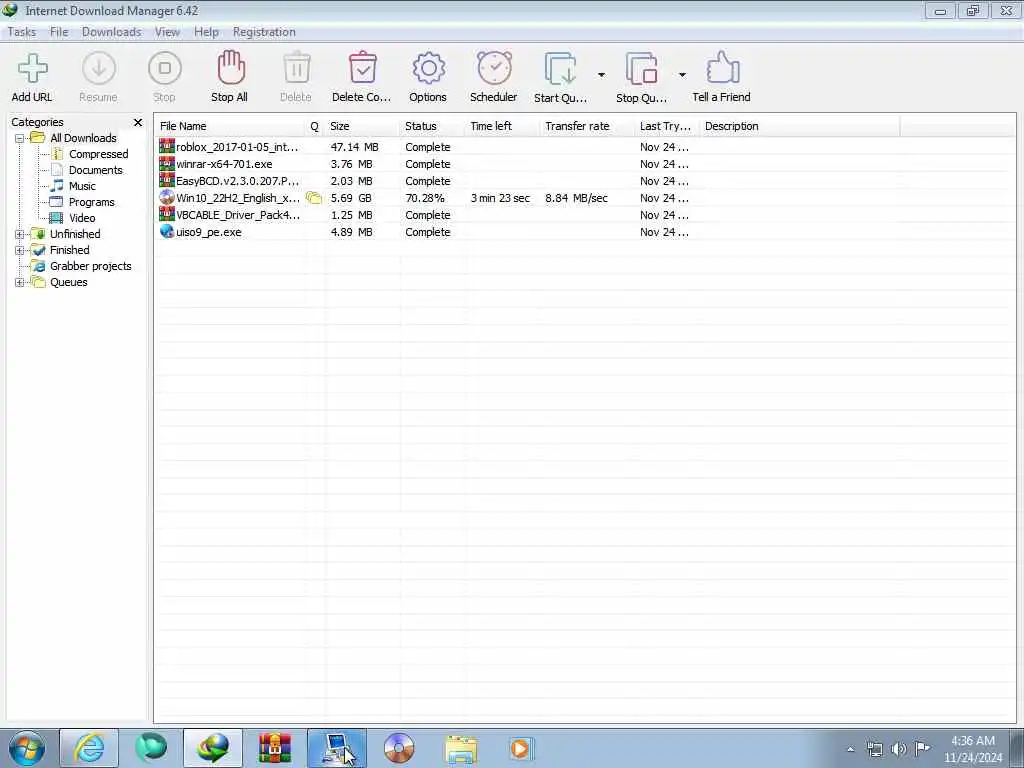Click the Delete trash can icon
The height and width of the screenshot is (768, 1024).
296,68
